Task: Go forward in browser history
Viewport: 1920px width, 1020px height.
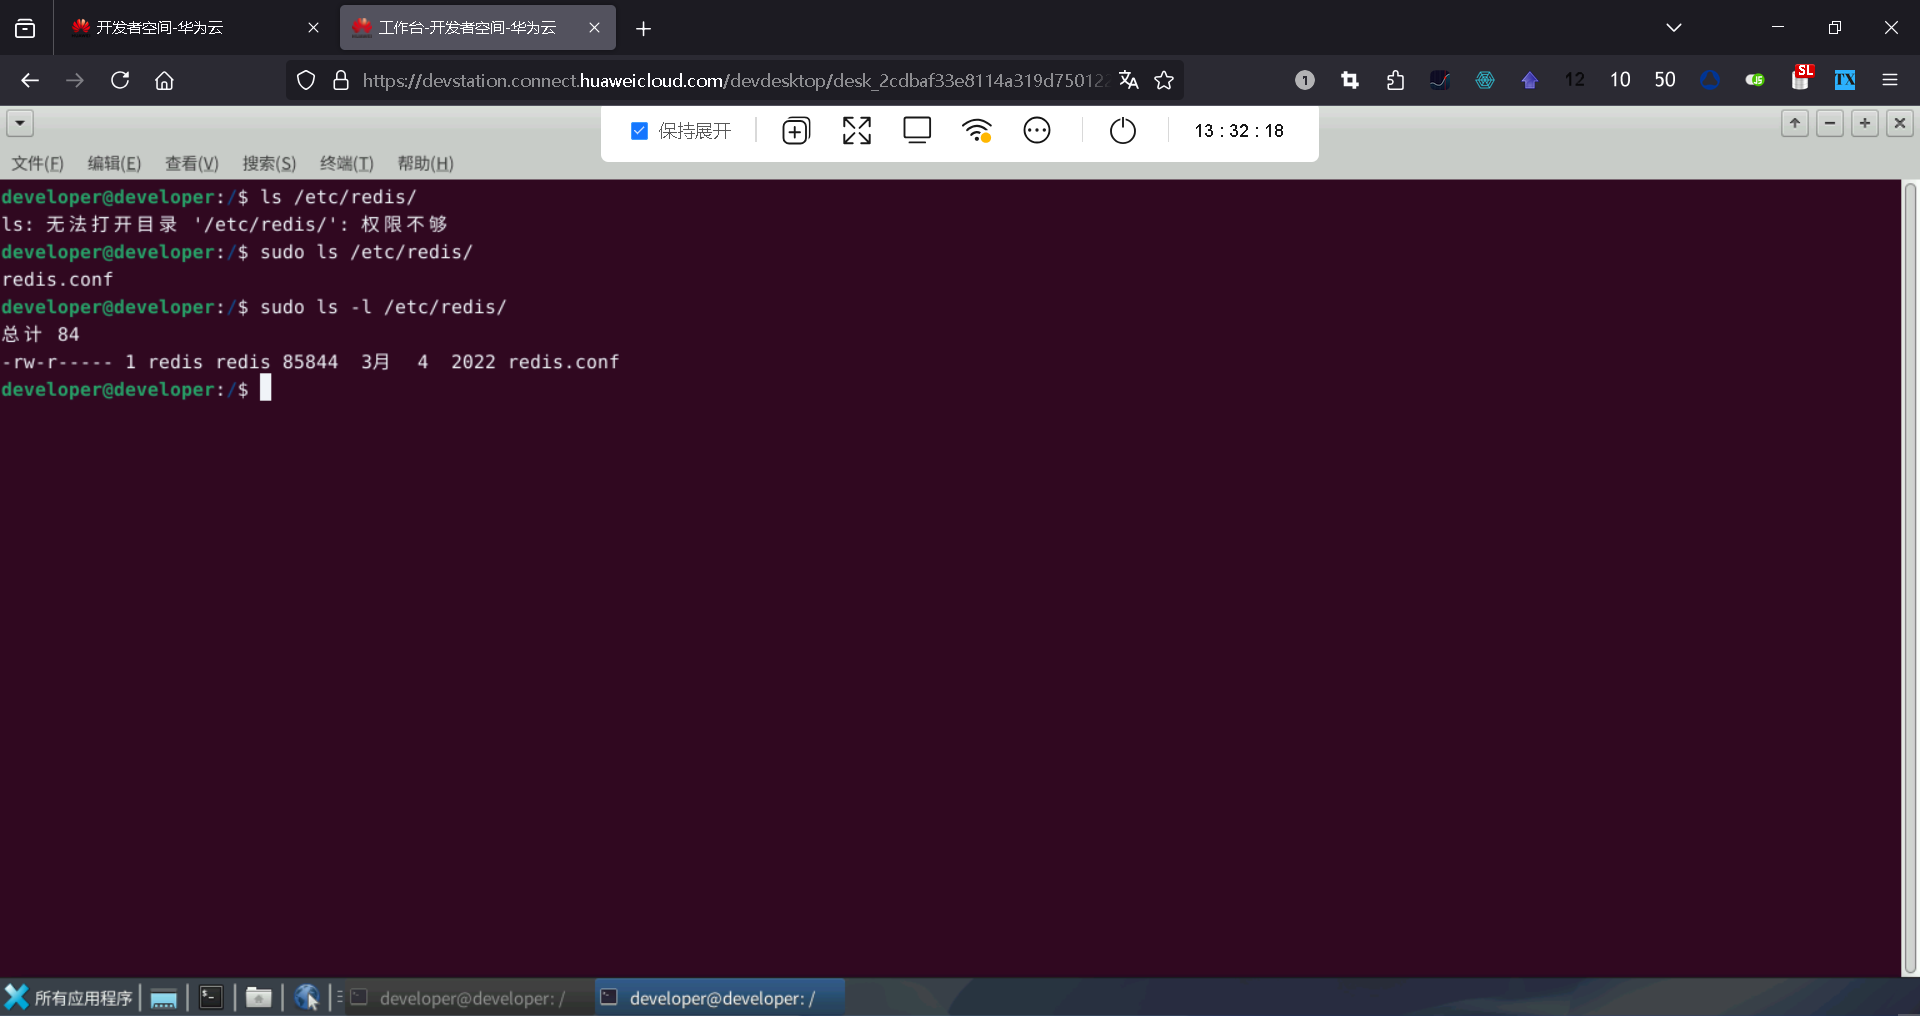Action: tap(75, 80)
